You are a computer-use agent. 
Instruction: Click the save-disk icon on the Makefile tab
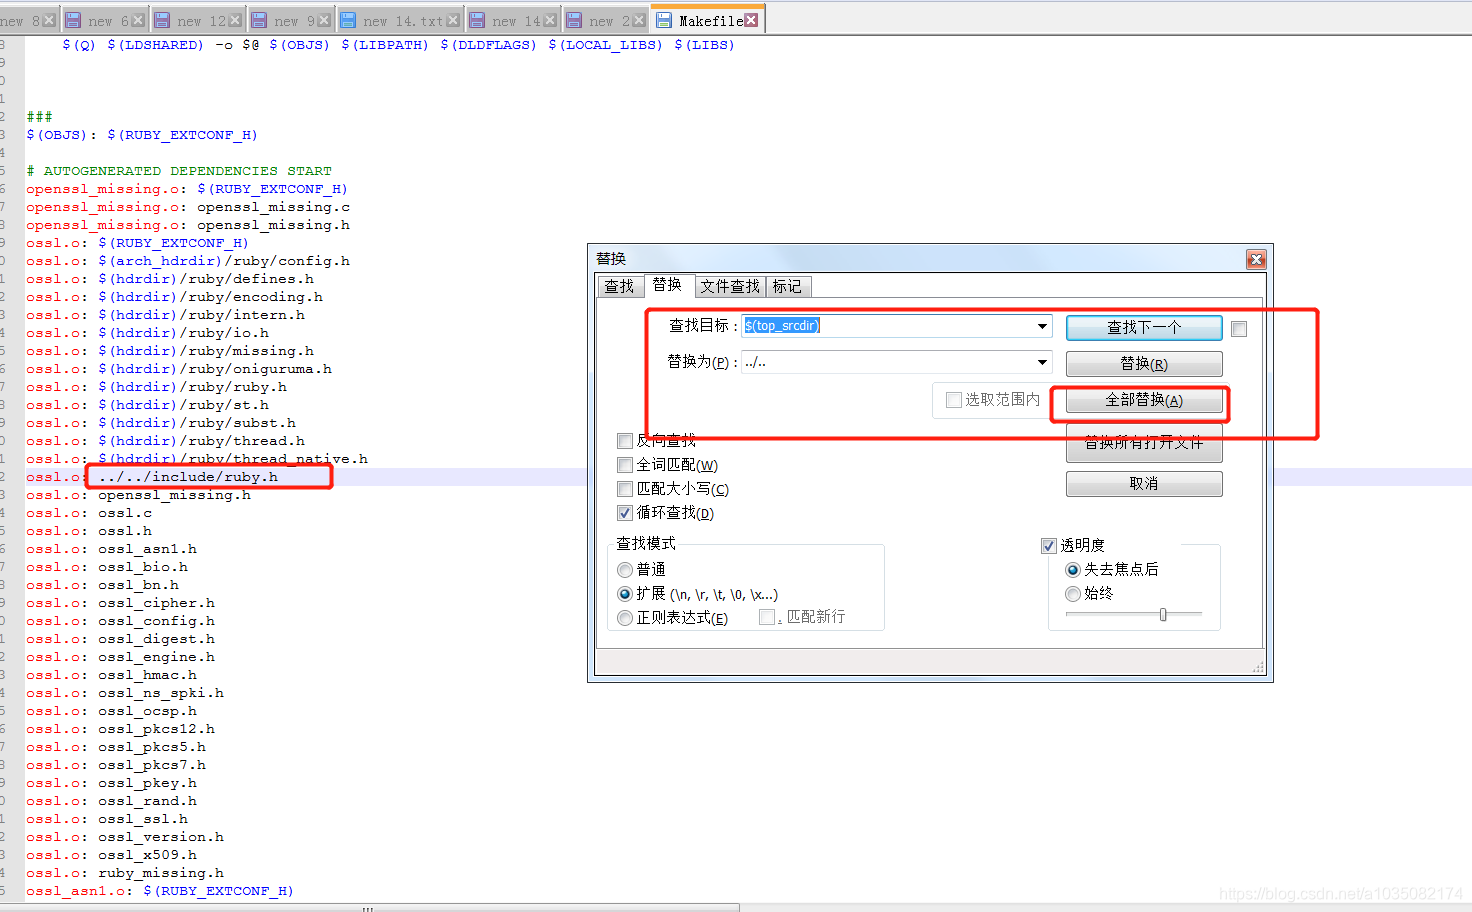pos(664,20)
